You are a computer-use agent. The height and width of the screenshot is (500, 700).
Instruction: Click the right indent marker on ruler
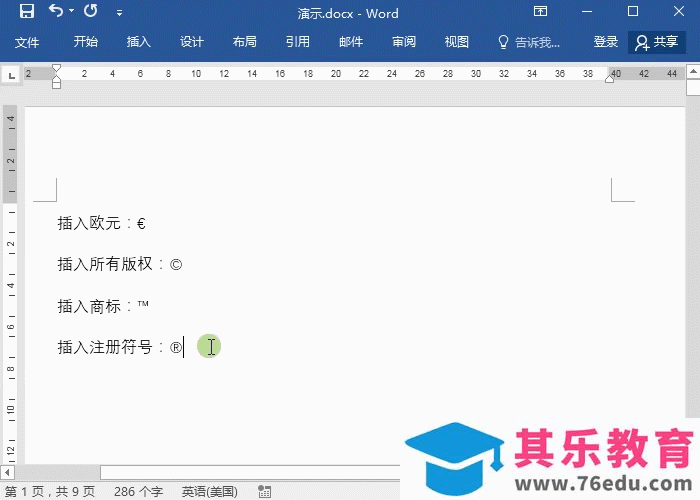click(609, 79)
